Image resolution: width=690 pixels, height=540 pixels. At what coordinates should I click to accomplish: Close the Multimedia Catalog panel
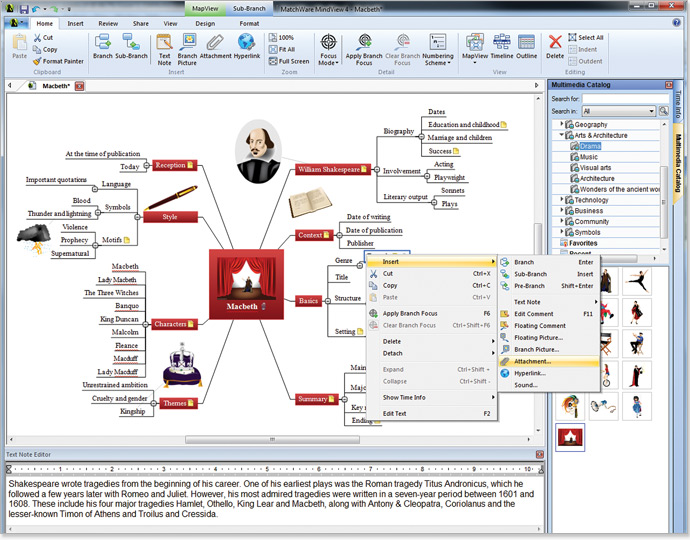[x=669, y=84]
